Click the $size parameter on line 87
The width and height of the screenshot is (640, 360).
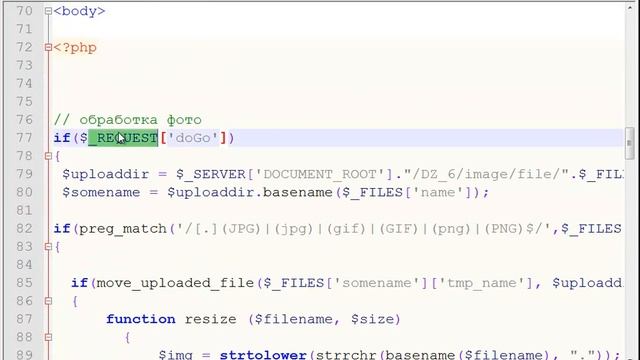[372, 319]
